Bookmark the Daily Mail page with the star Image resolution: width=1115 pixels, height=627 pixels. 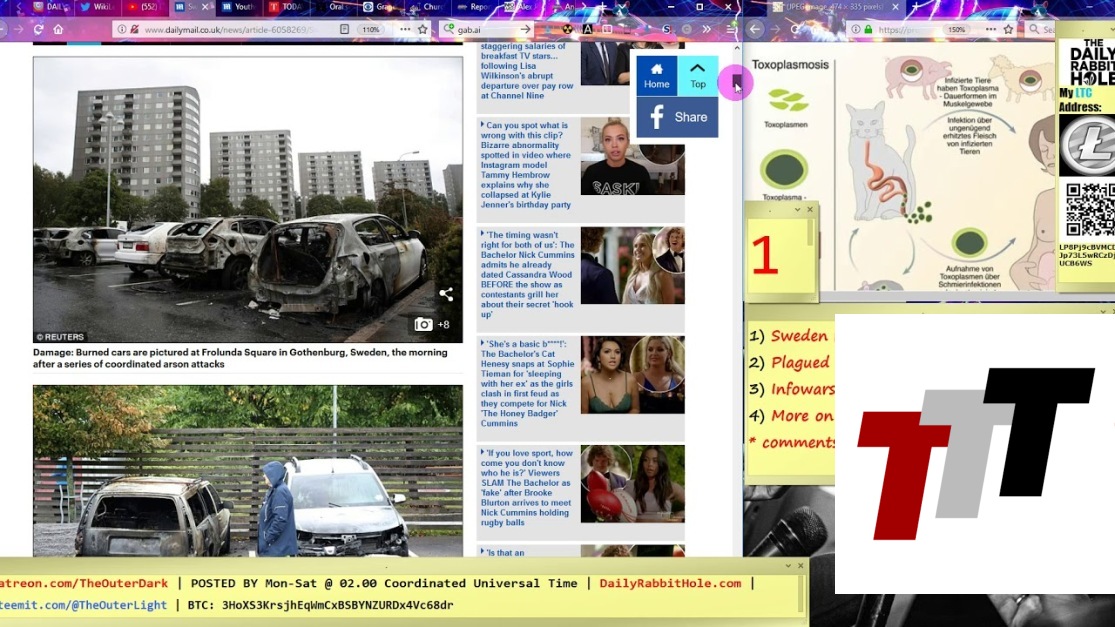pos(423,30)
